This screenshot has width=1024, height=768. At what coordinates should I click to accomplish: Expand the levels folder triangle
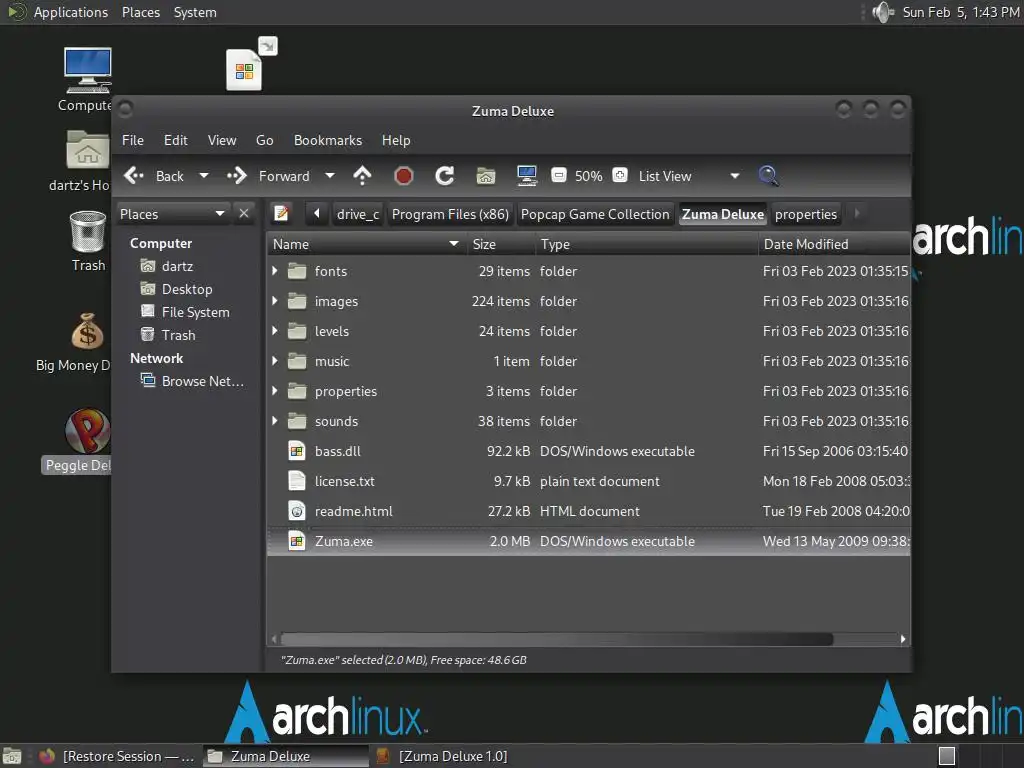tap(275, 331)
